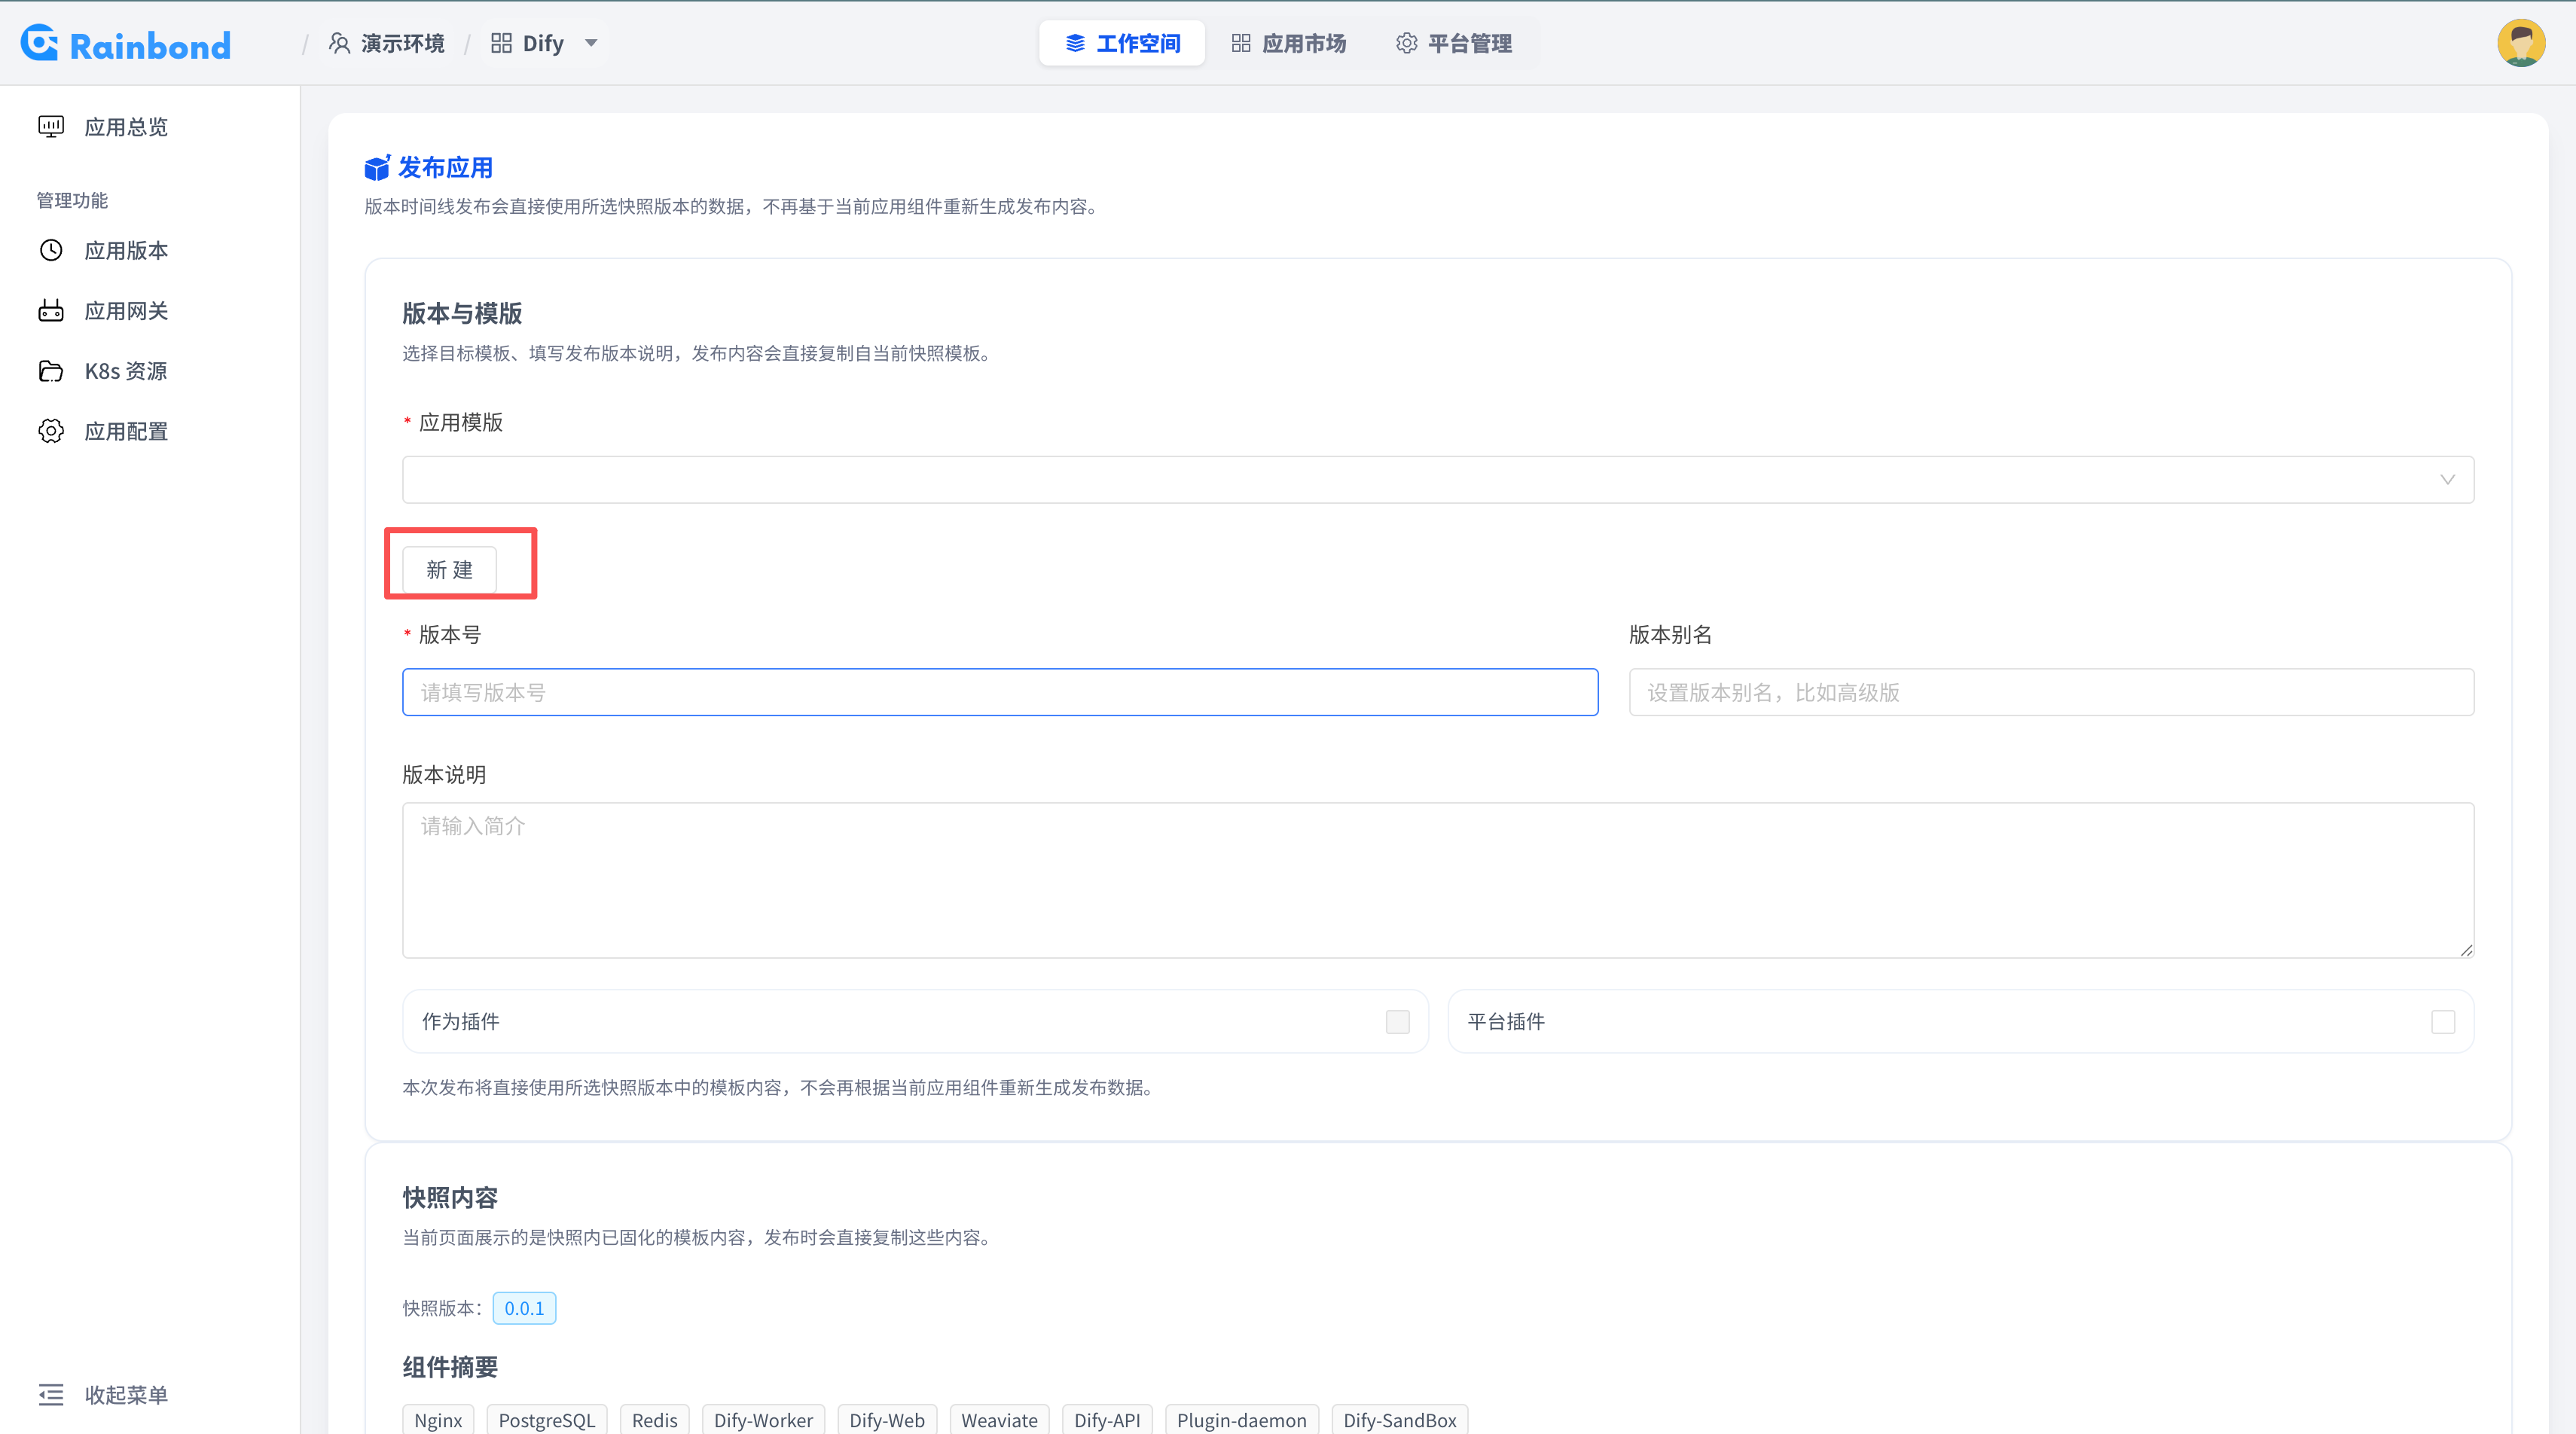This screenshot has height=1434, width=2576.
Task: Click the 应用网关 gateway icon
Action: tap(51, 310)
